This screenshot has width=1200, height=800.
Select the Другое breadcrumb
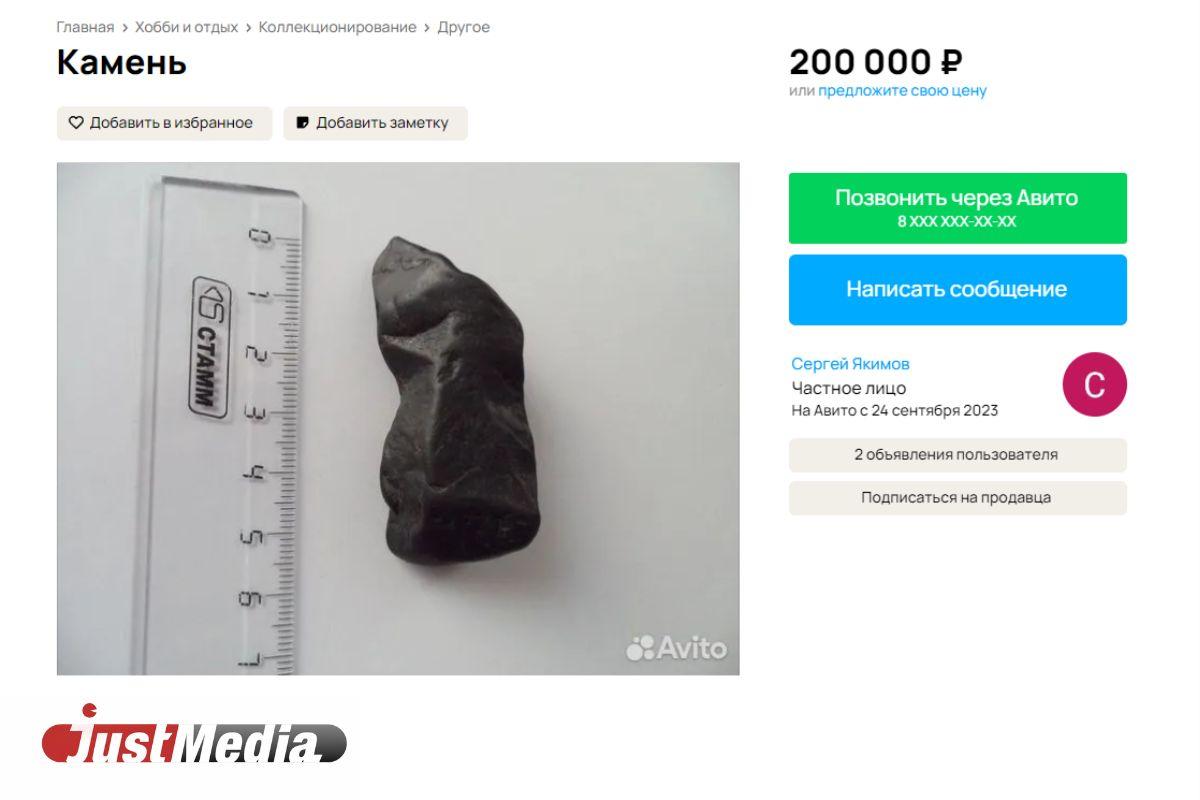click(x=463, y=27)
